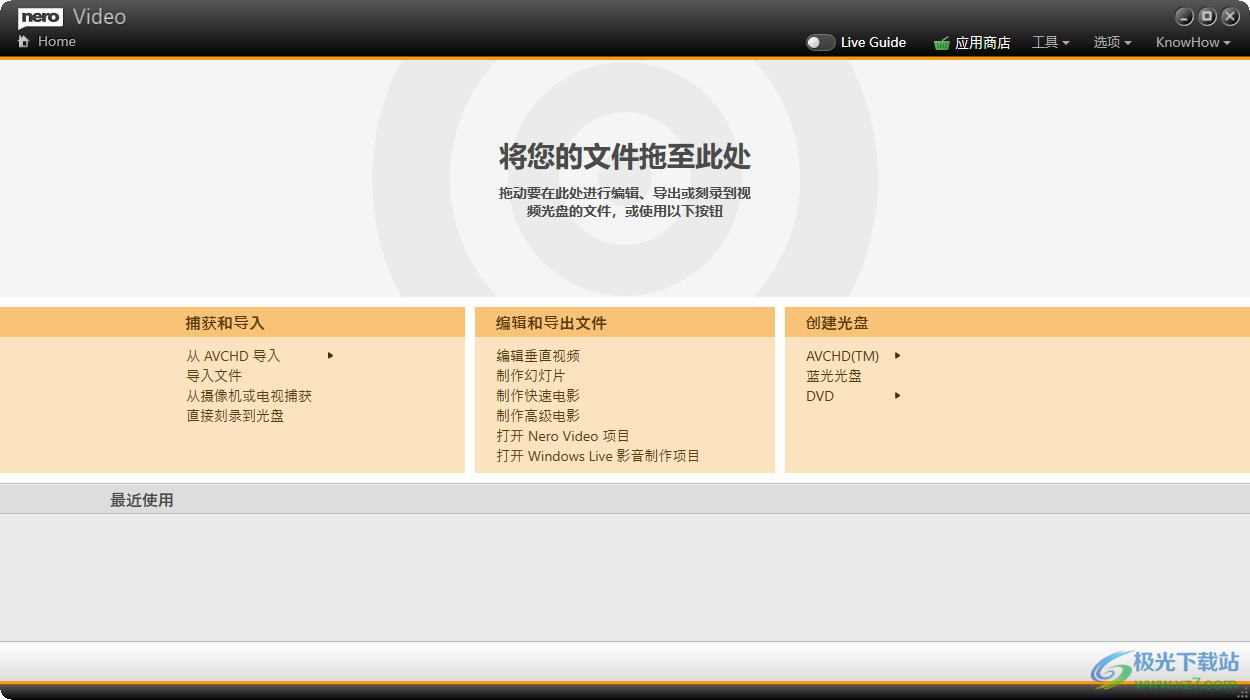Select AVCHD(TM) disc option
Screen dimensions: 1250x700
(x=843, y=356)
